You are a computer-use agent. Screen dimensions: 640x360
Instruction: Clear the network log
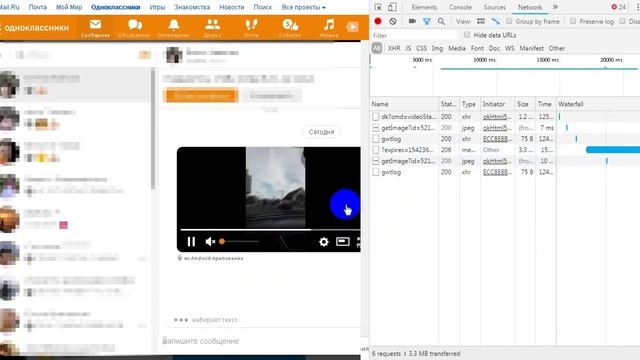pos(393,21)
